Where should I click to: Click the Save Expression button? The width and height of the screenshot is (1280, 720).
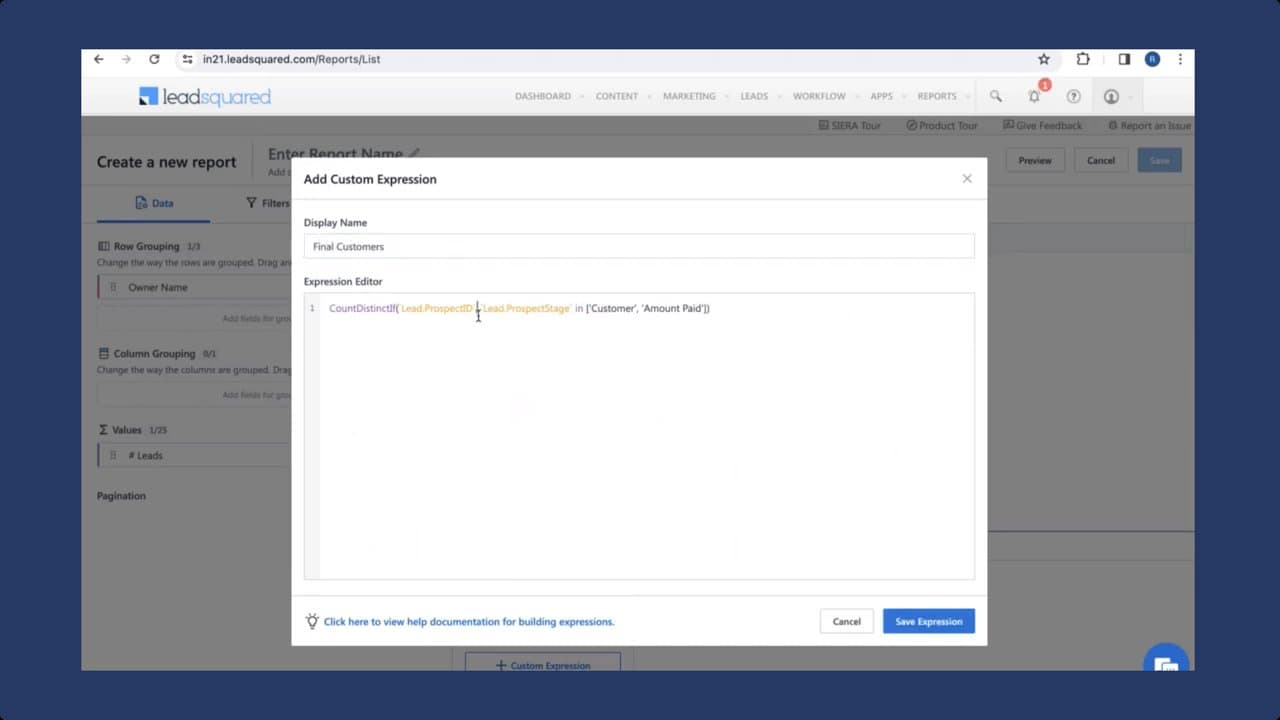point(928,621)
